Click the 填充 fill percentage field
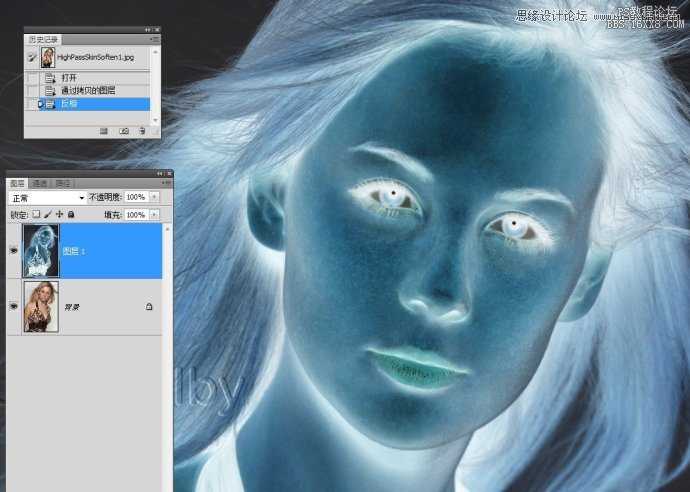The height and width of the screenshot is (492, 690). [x=134, y=215]
